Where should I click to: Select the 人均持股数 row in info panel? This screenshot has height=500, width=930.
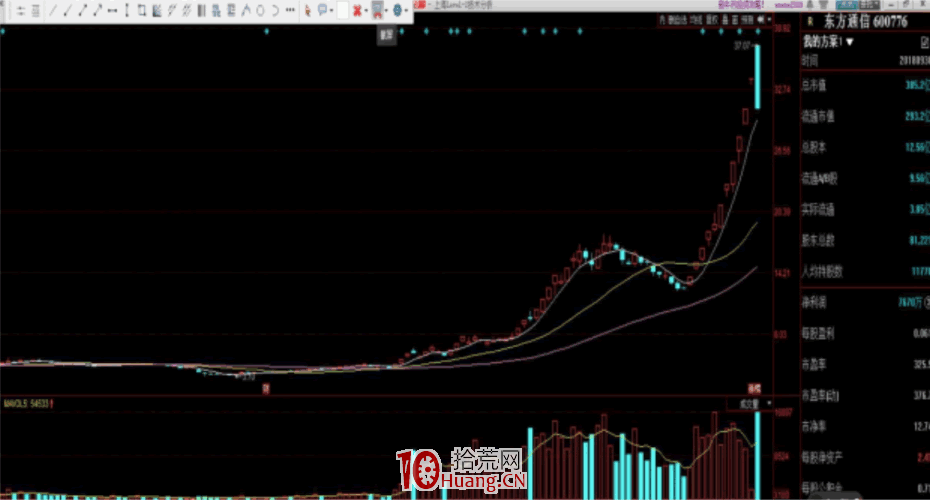pyautogui.click(x=865, y=272)
